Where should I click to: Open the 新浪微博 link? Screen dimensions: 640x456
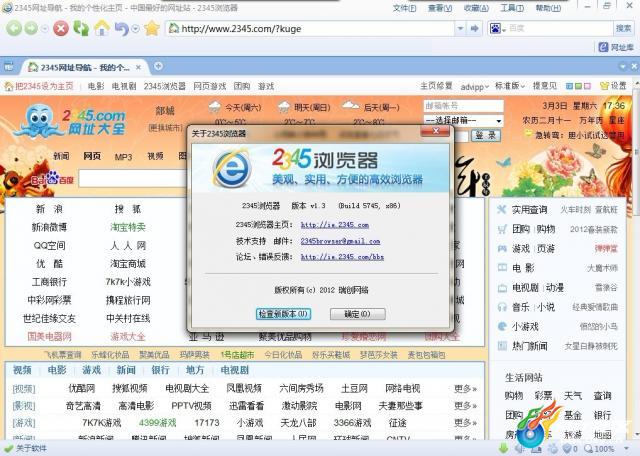(x=49, y=227)
